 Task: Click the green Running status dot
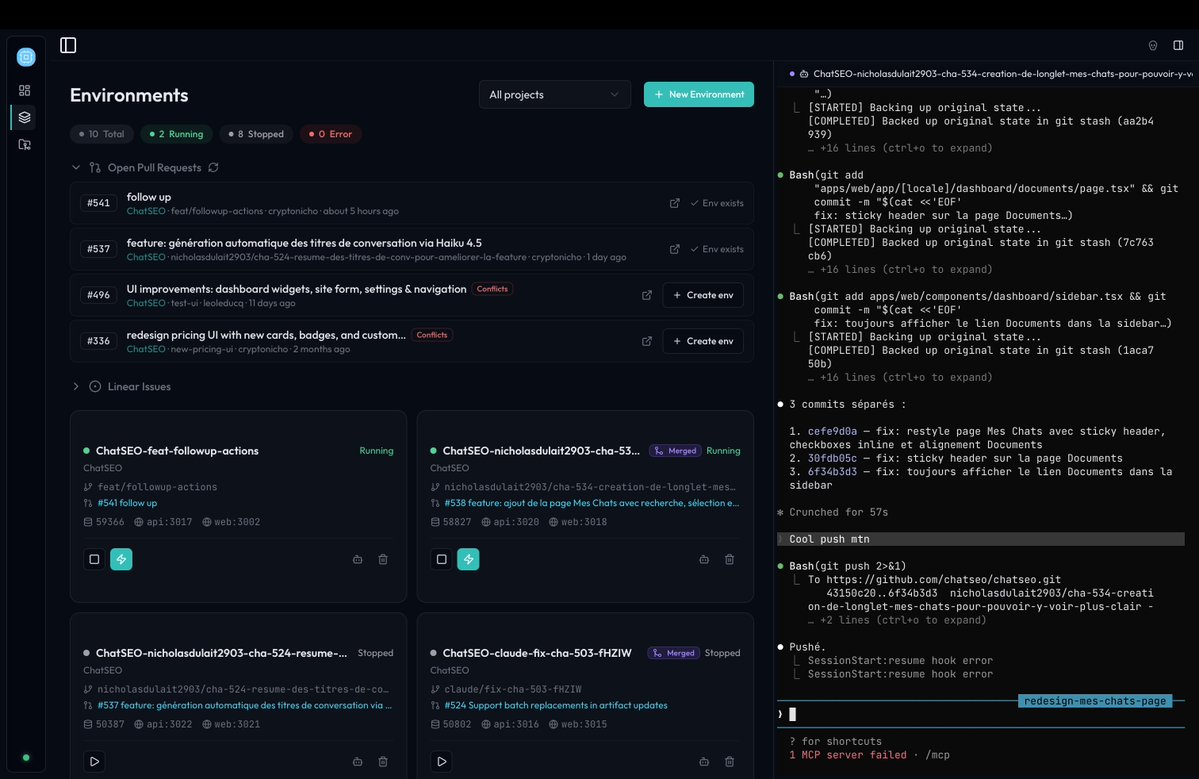click(x=86, y=450)
